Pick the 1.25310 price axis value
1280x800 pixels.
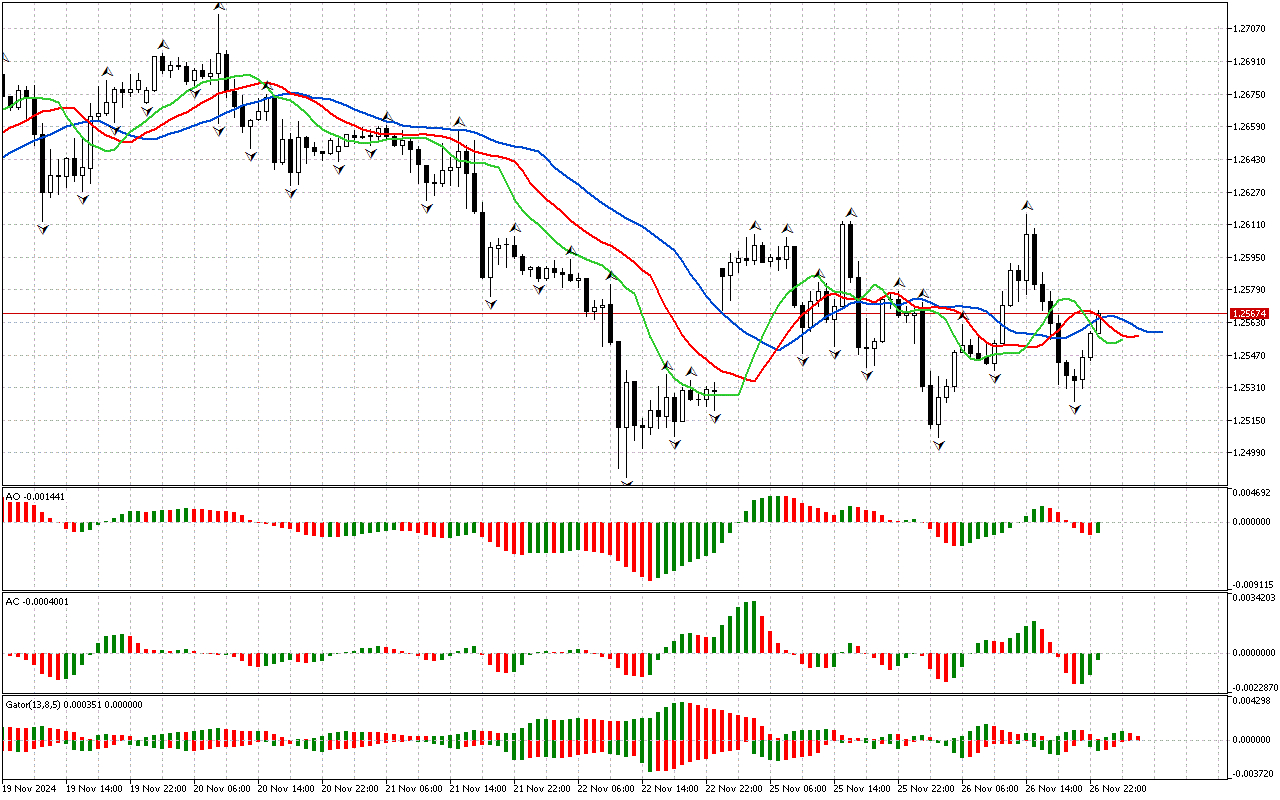click(x=1251, y=388)
